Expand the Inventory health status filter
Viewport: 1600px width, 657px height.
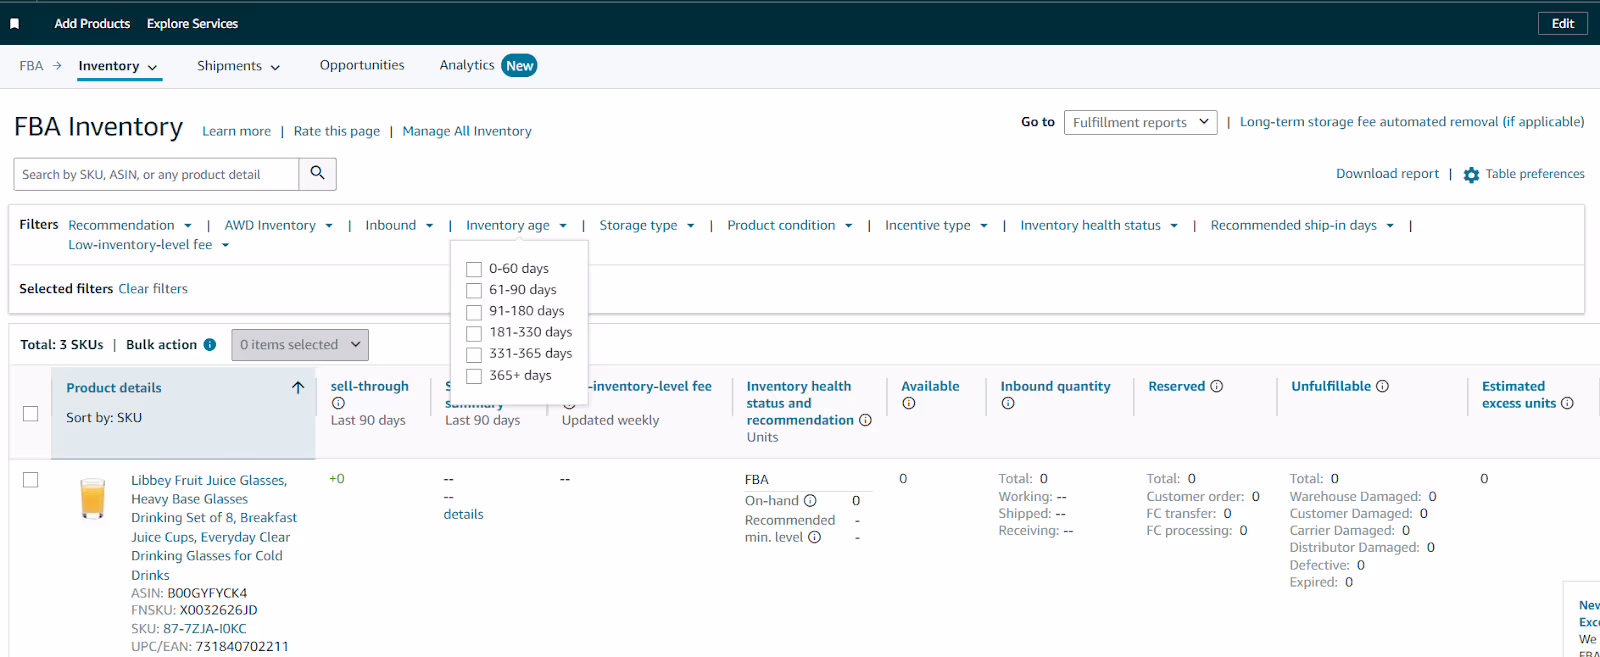click(x=1099, y=225)
